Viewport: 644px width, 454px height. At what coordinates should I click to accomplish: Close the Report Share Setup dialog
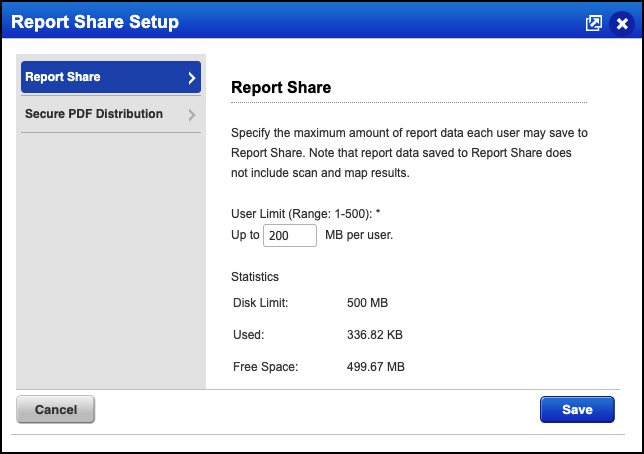(x=622, y=22)
